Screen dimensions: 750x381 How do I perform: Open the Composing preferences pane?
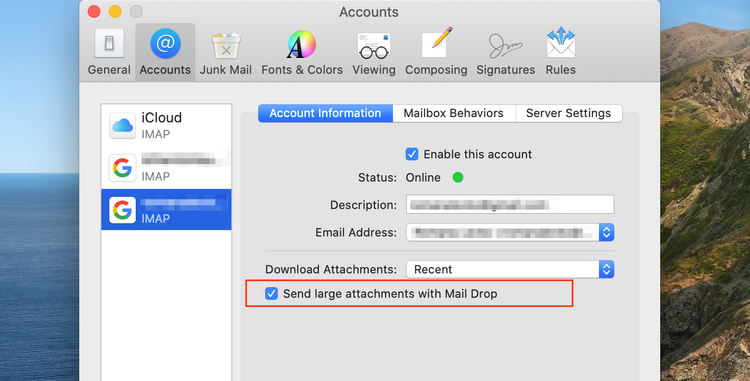(436, 52)
